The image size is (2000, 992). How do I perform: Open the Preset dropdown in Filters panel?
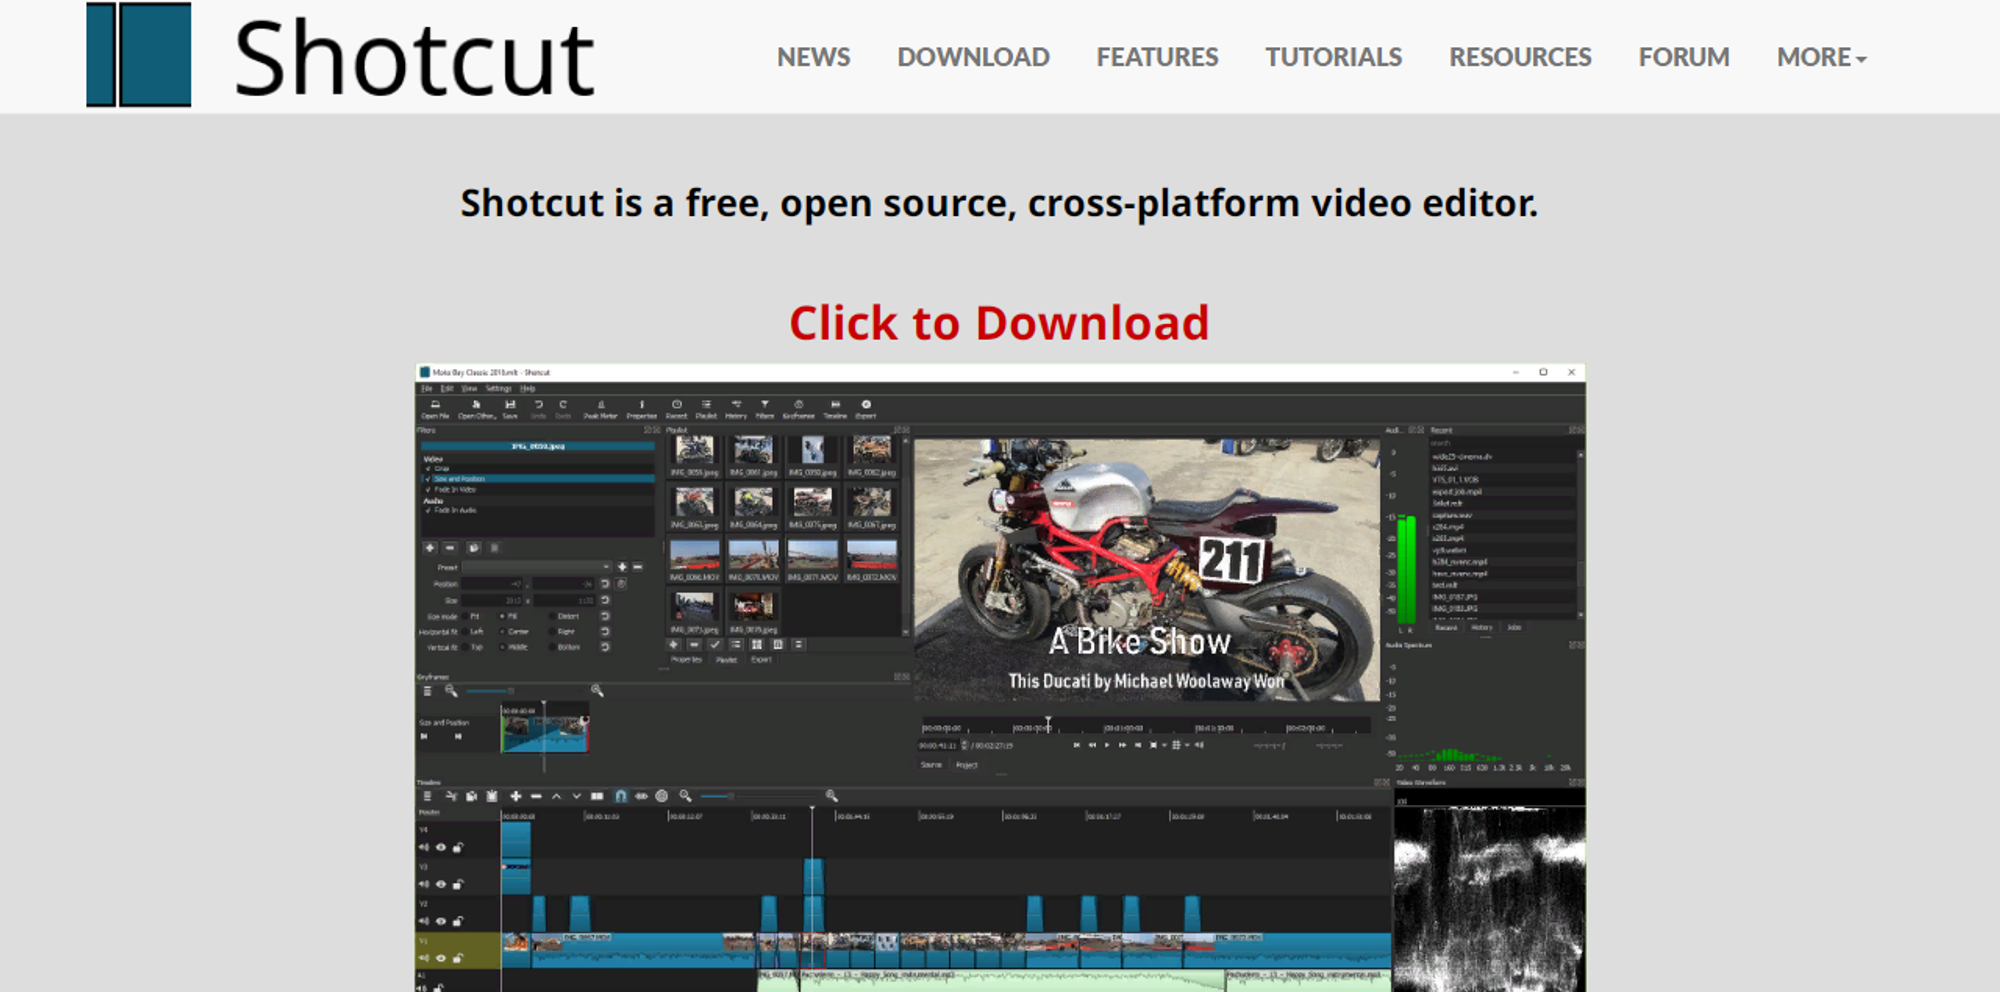[x=537, y=567]
